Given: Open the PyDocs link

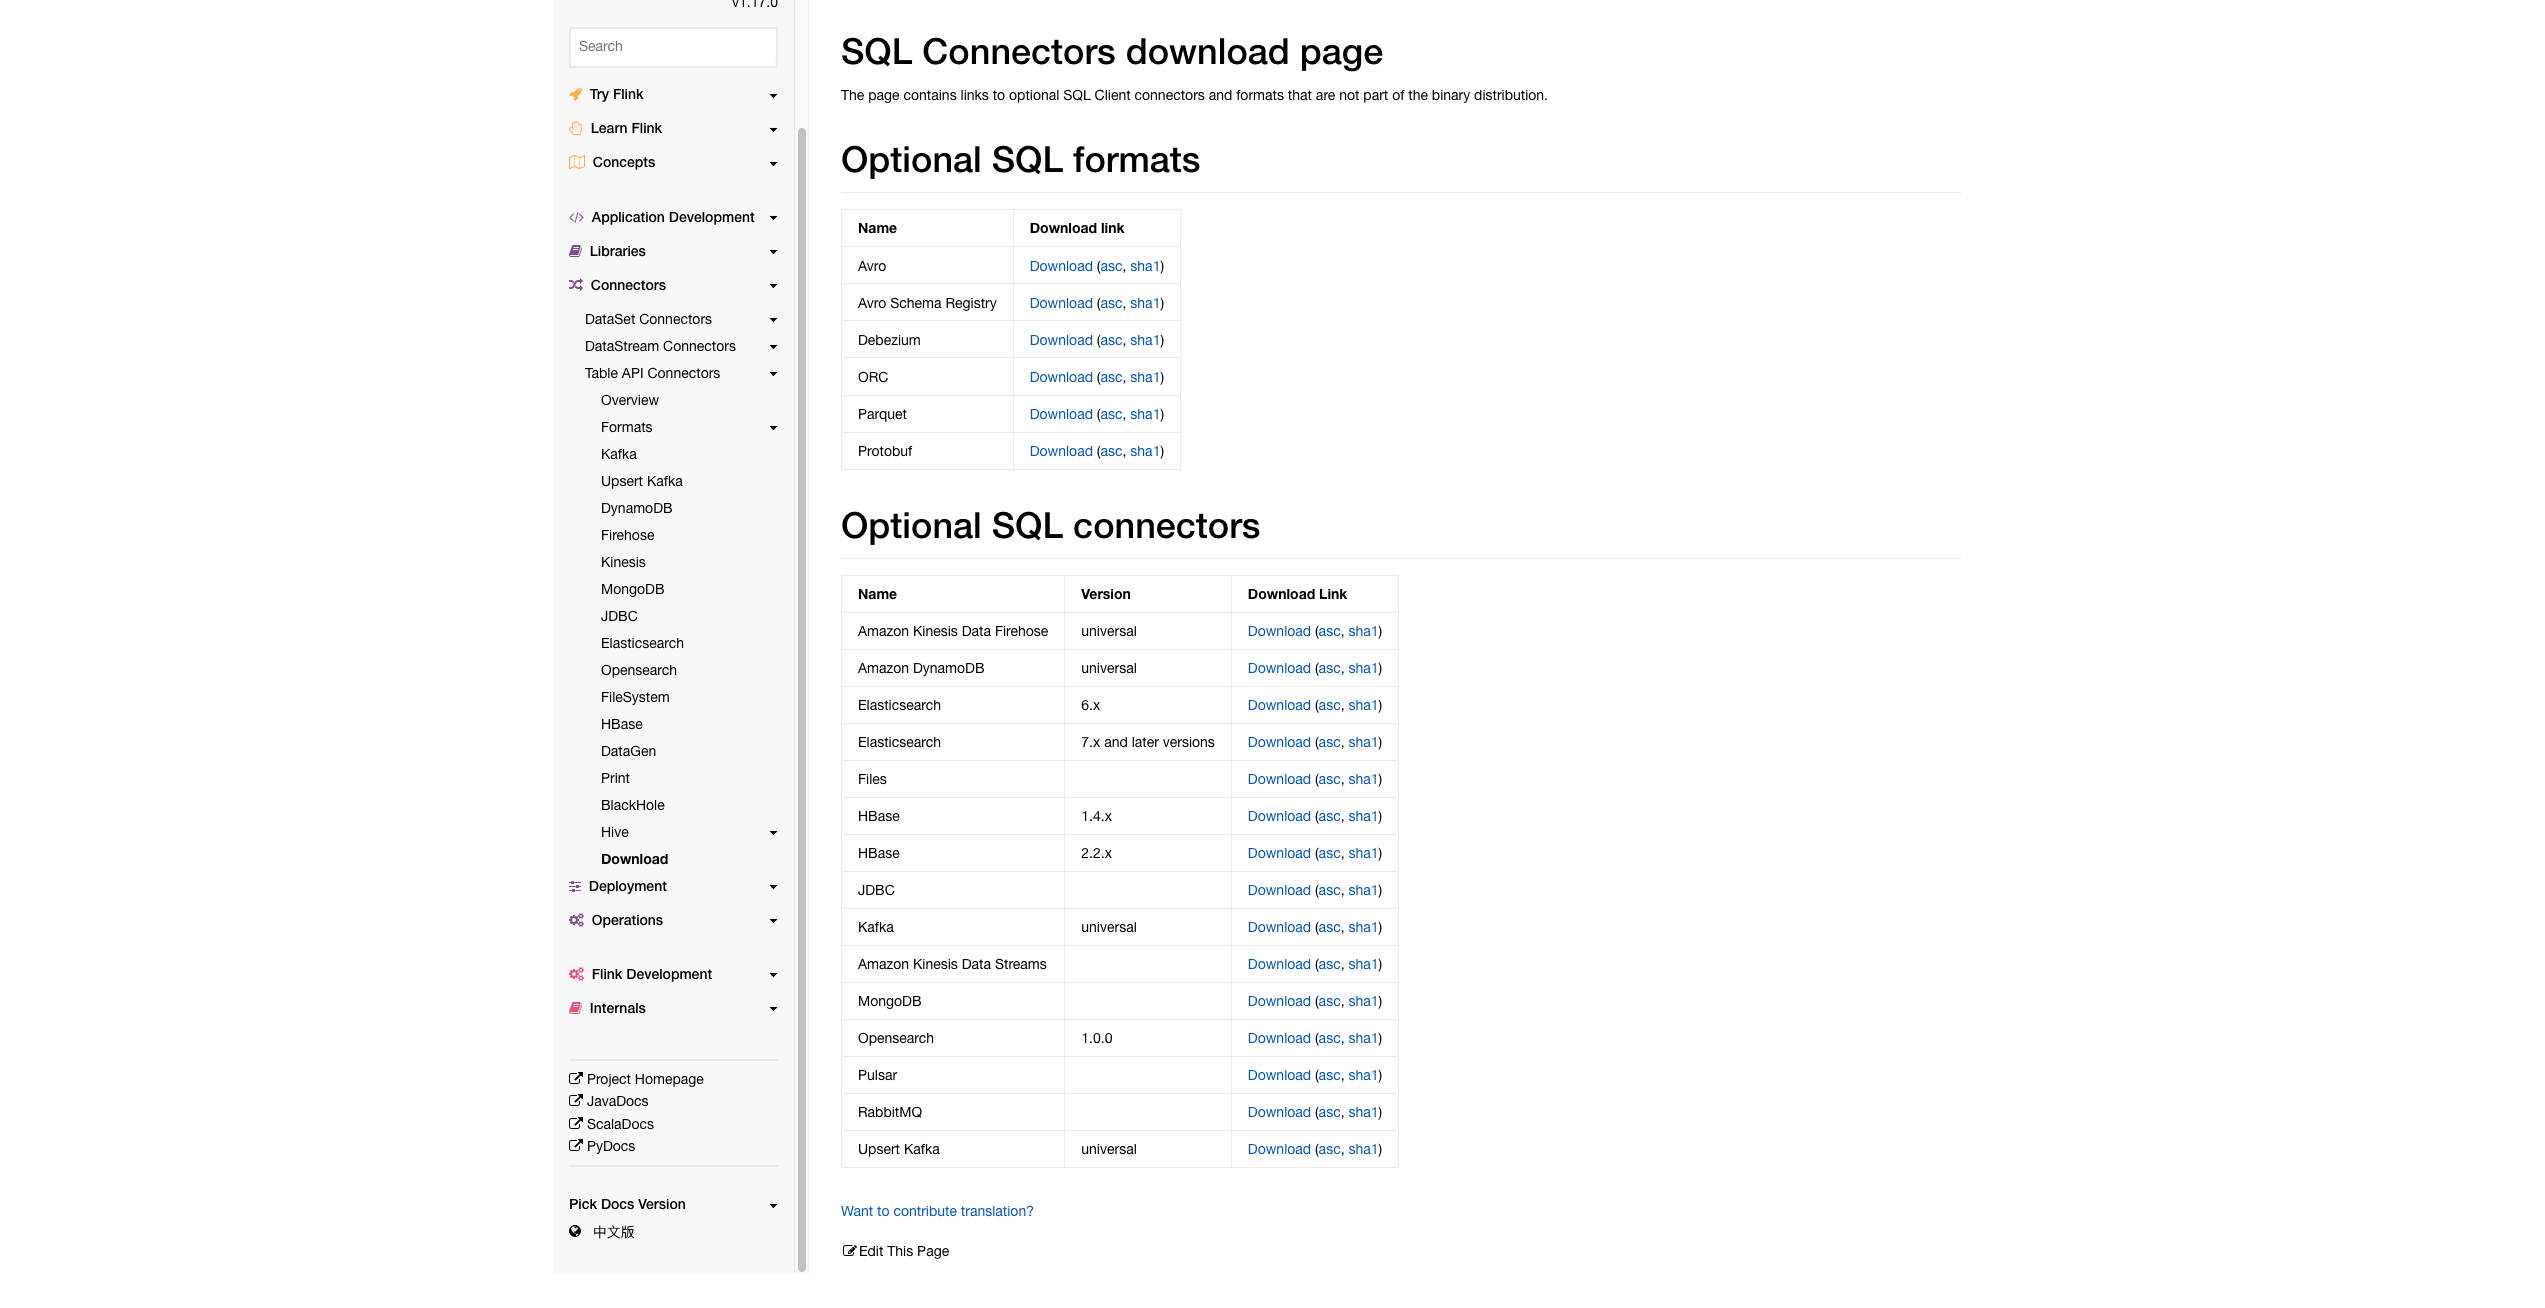Looking at the screenshot, I should pyautogui.click(x=611, y=1146).
